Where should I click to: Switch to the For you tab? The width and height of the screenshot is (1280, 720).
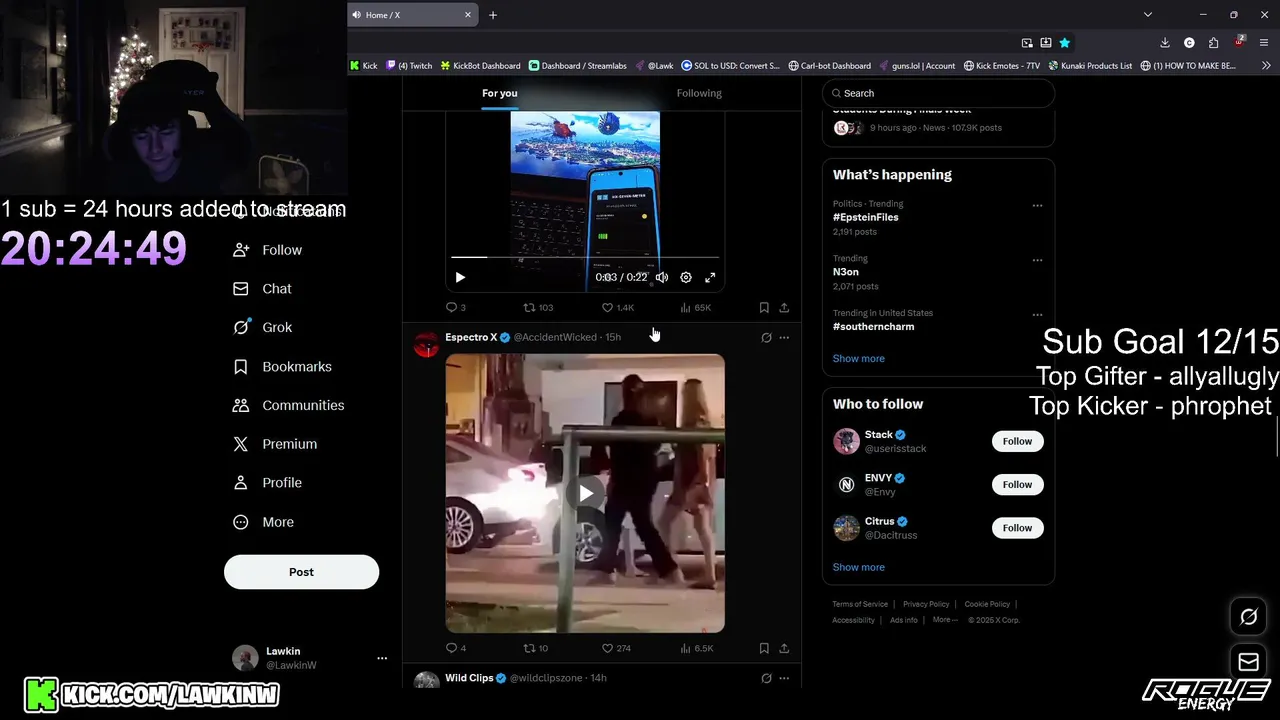500,93
